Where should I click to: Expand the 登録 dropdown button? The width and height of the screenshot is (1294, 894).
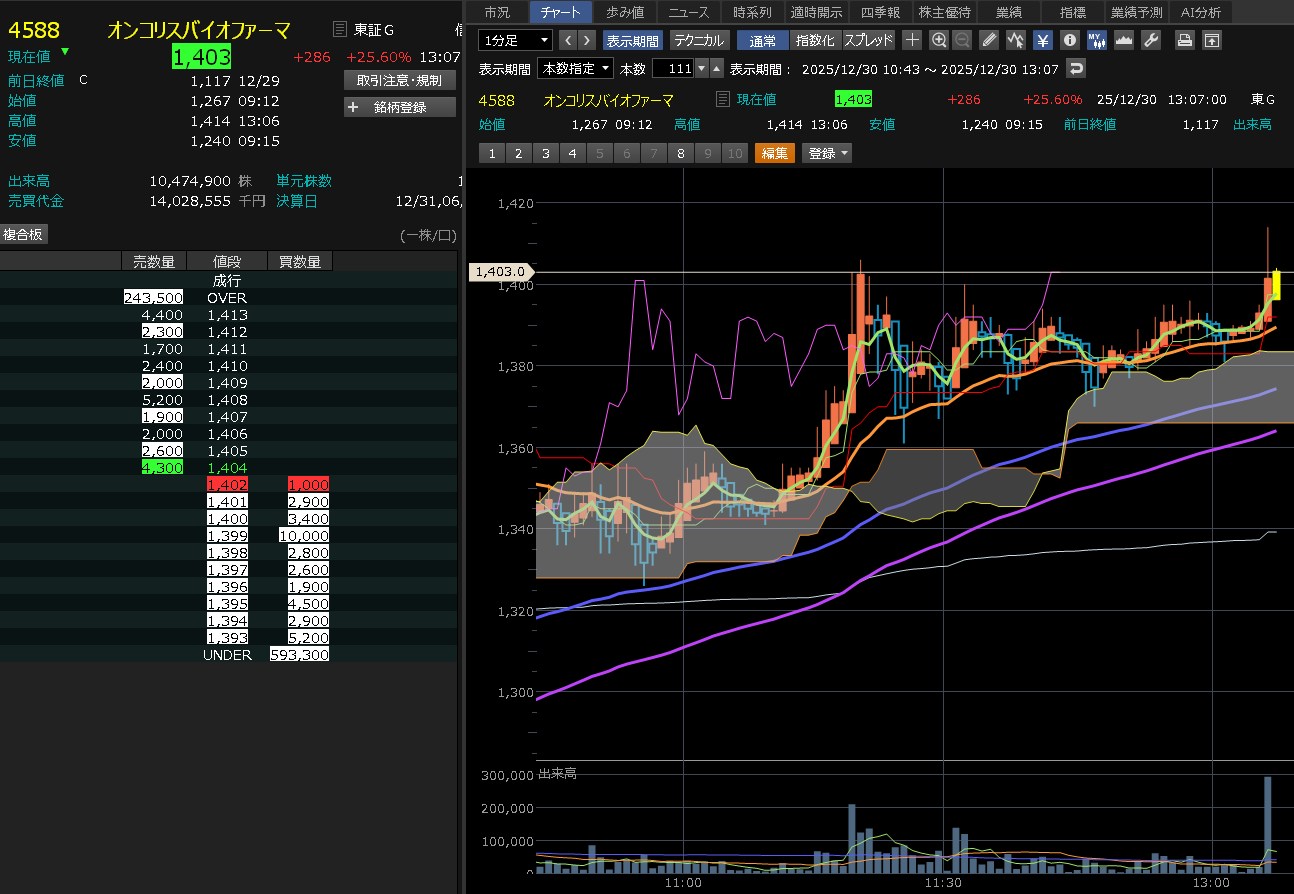point(828,153)
